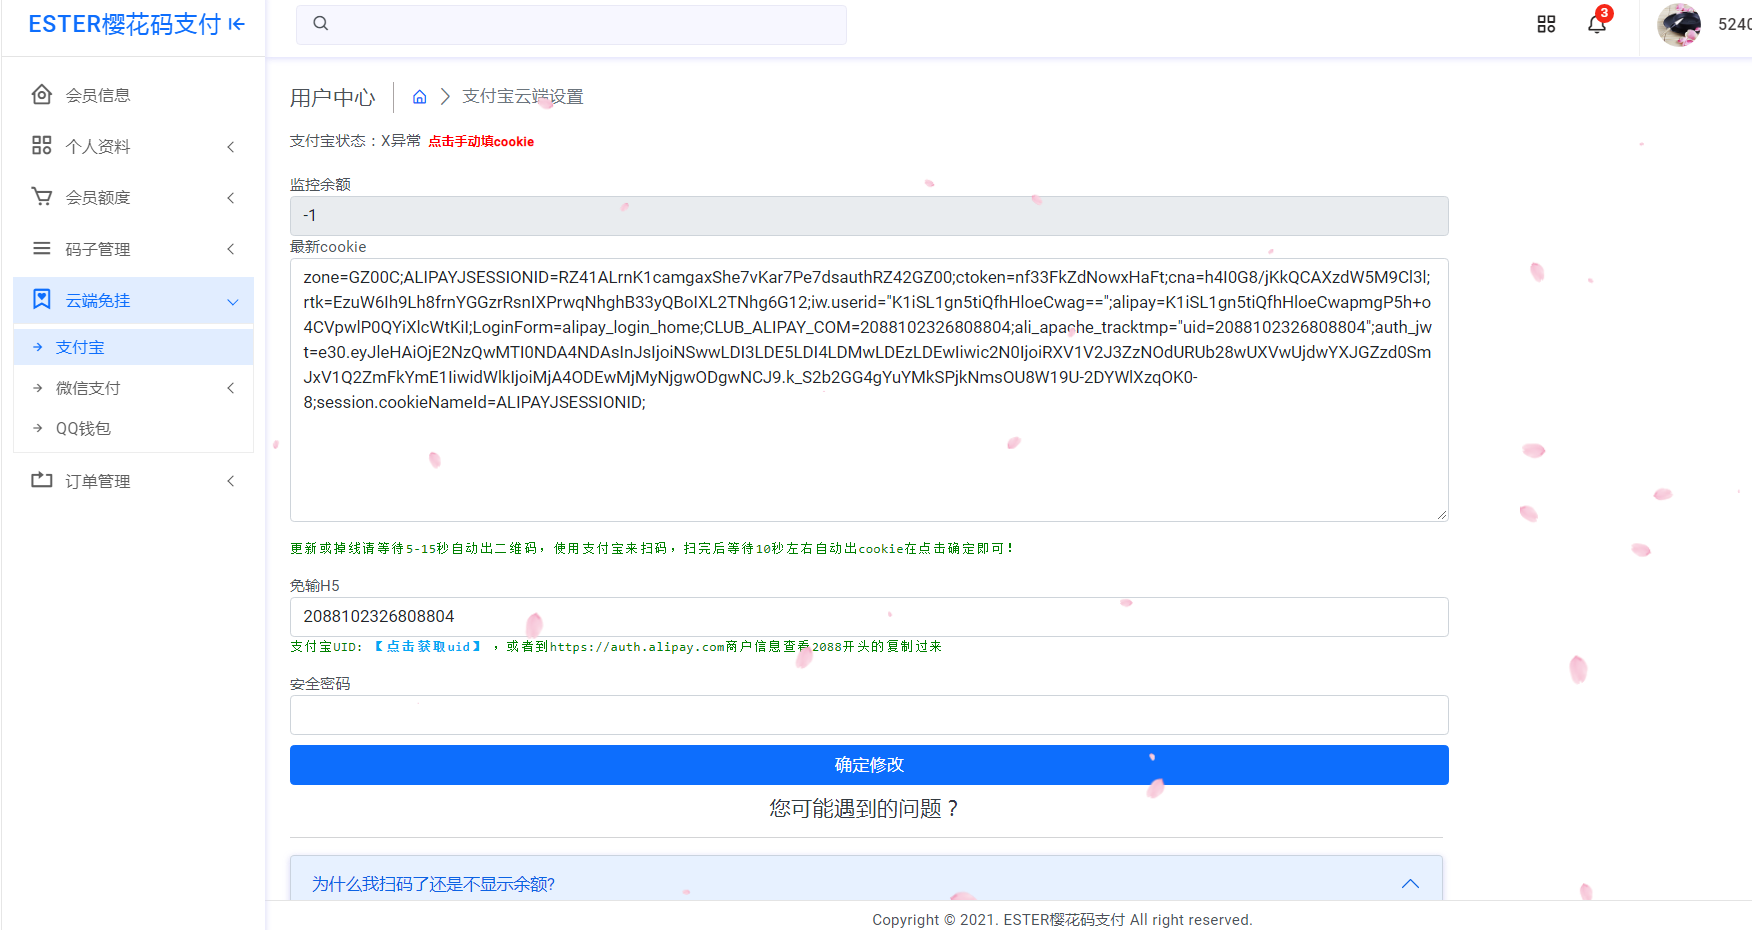Expand the 会员额度 submenu chevron
1752x930 pixels.
[231, 198]
